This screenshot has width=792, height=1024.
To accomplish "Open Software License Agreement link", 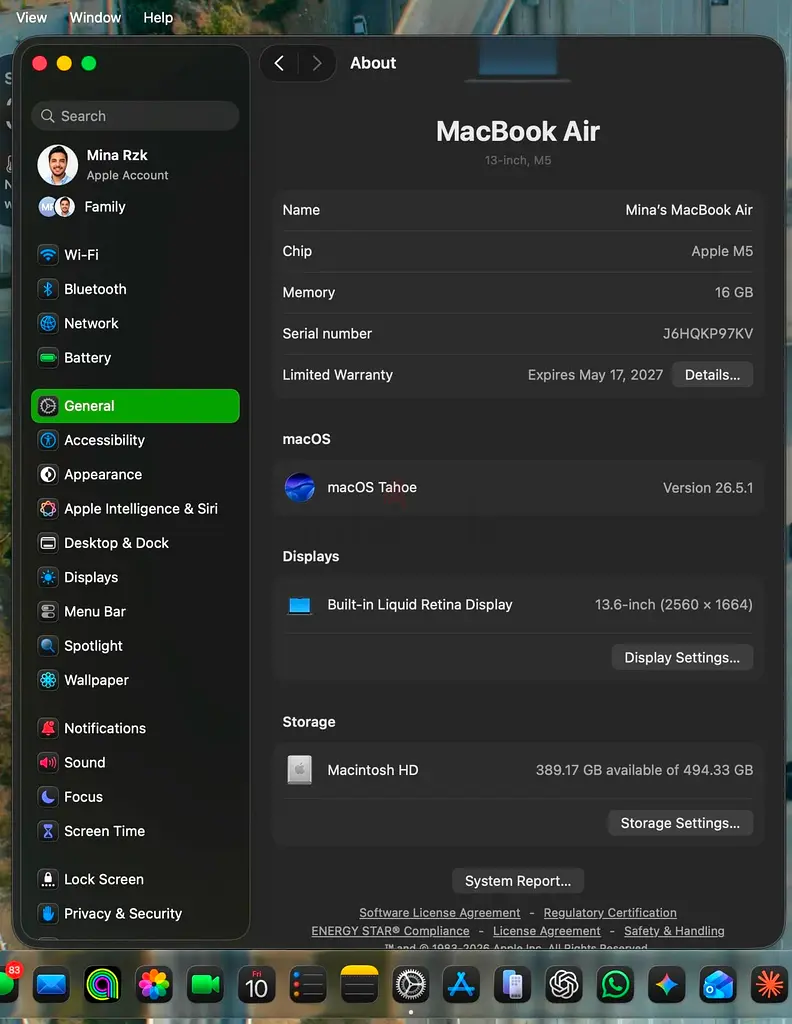I will coord(439,913).
